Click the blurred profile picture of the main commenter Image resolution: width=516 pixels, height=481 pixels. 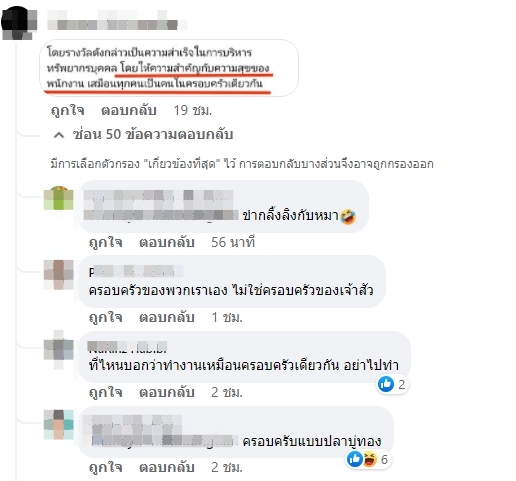19,23
